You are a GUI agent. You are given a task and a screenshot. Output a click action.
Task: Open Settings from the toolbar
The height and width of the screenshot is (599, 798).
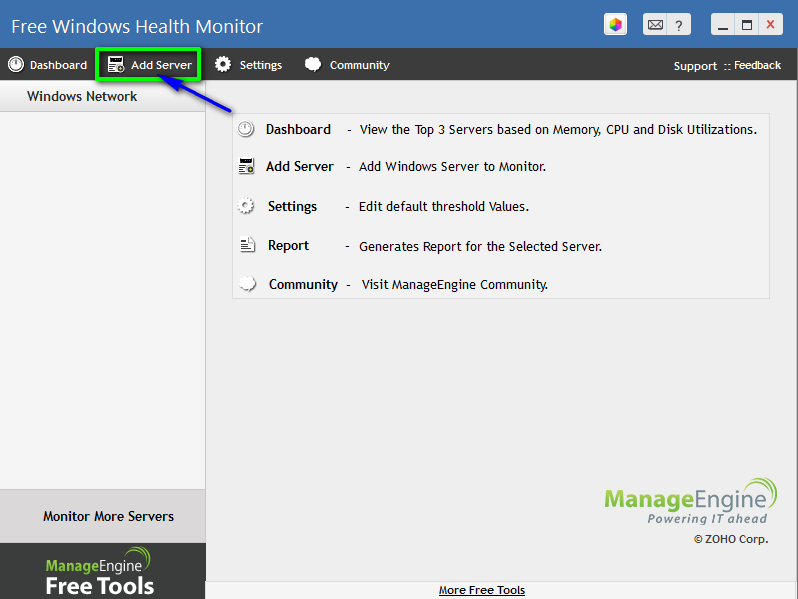[x=248, y=65]
